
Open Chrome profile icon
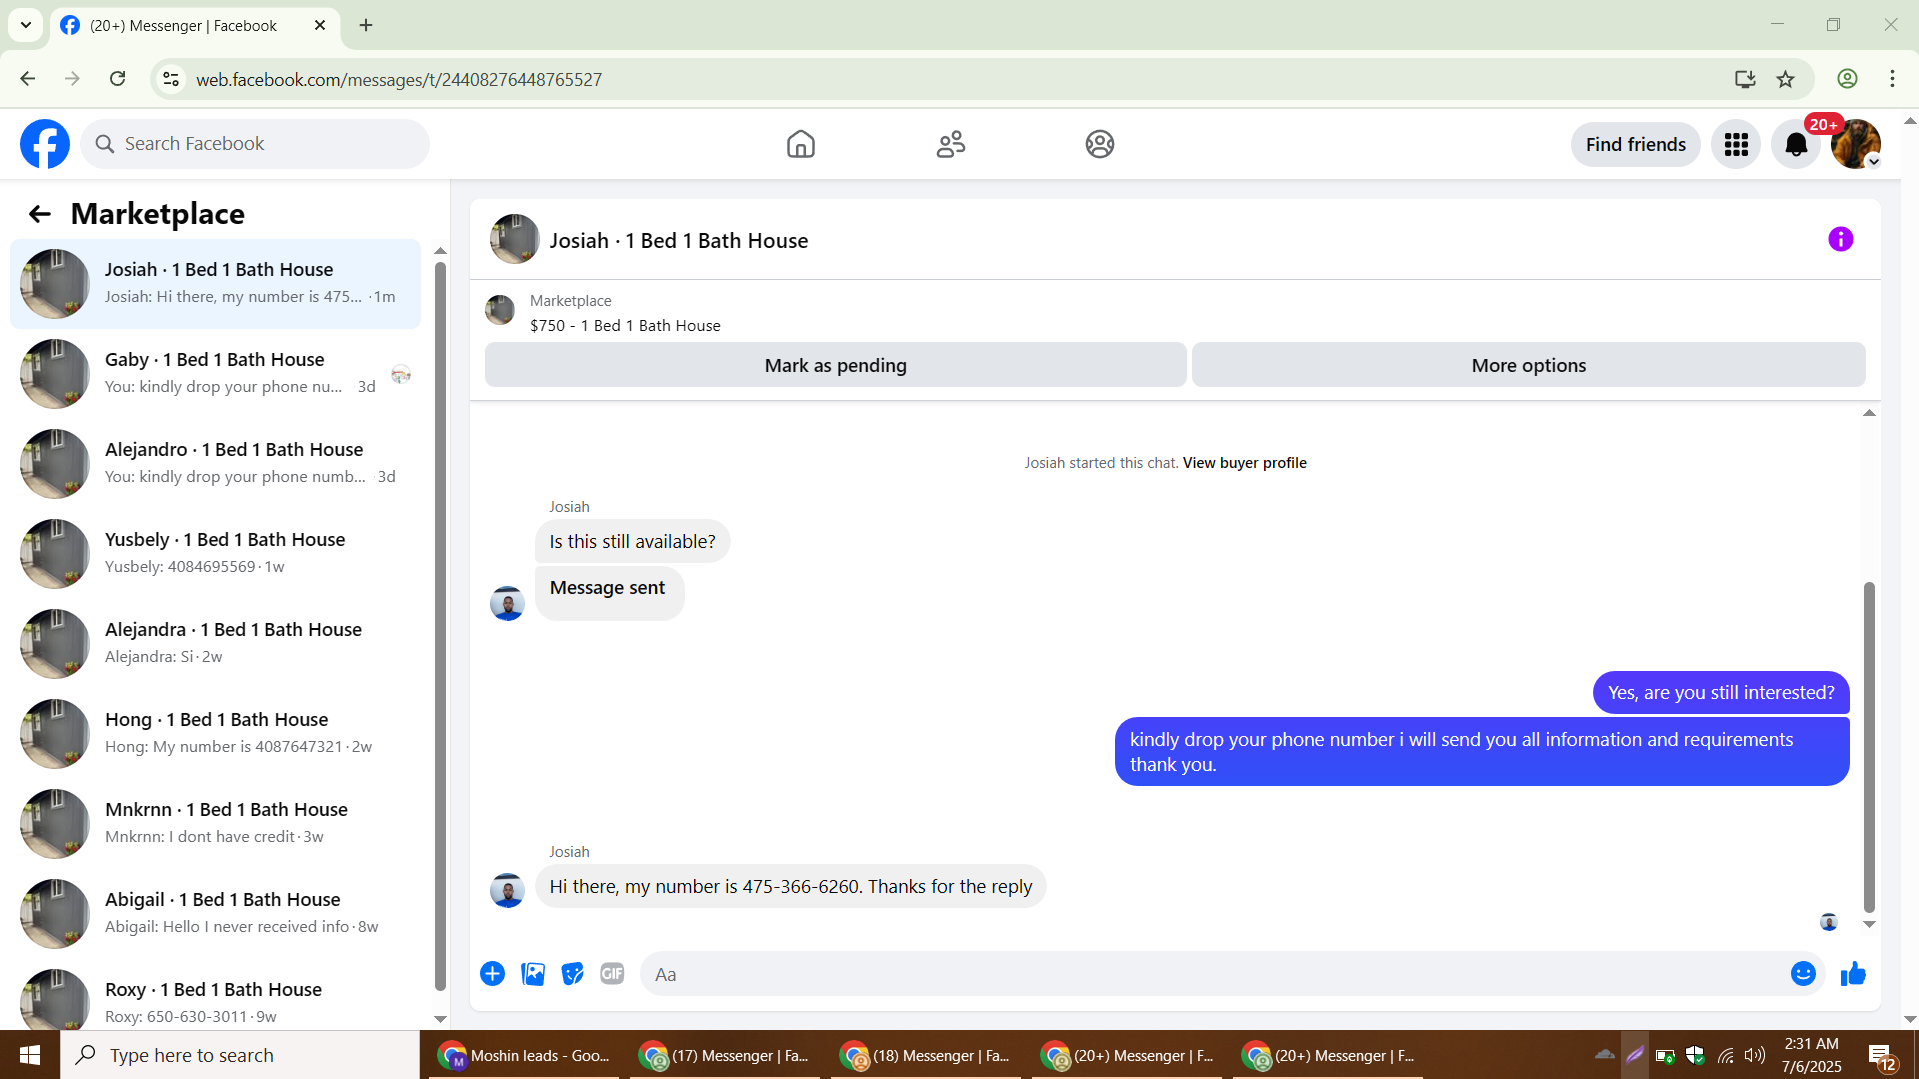click(x=1847, y=79)
